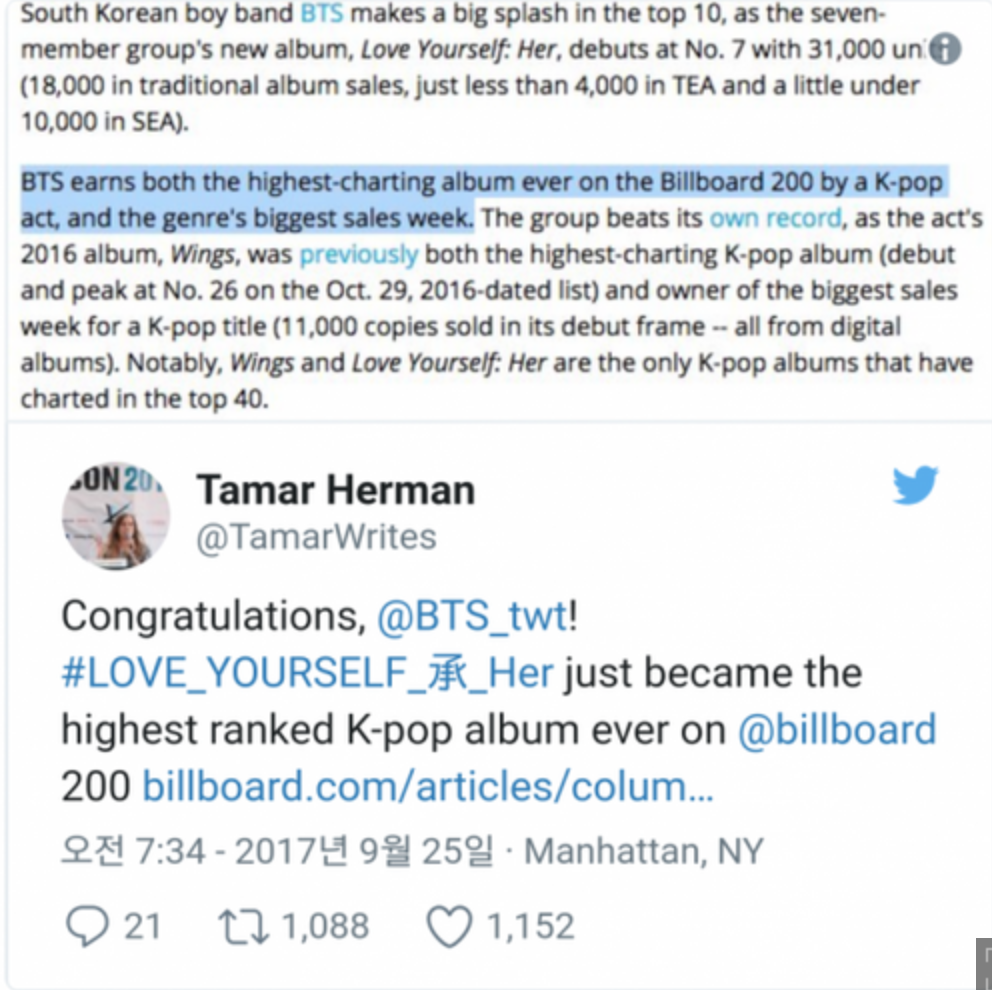
Task: Click the reply speech bubble icon
Action: (x=87, y=926)
